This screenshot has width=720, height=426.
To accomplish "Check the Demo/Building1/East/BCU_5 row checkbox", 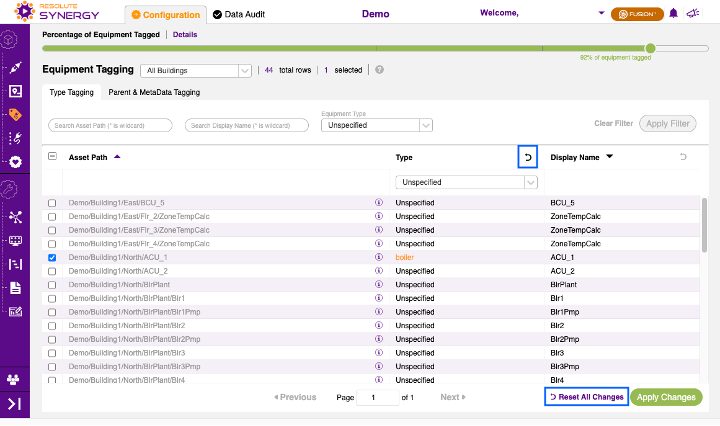I will (x=53, y=203).
